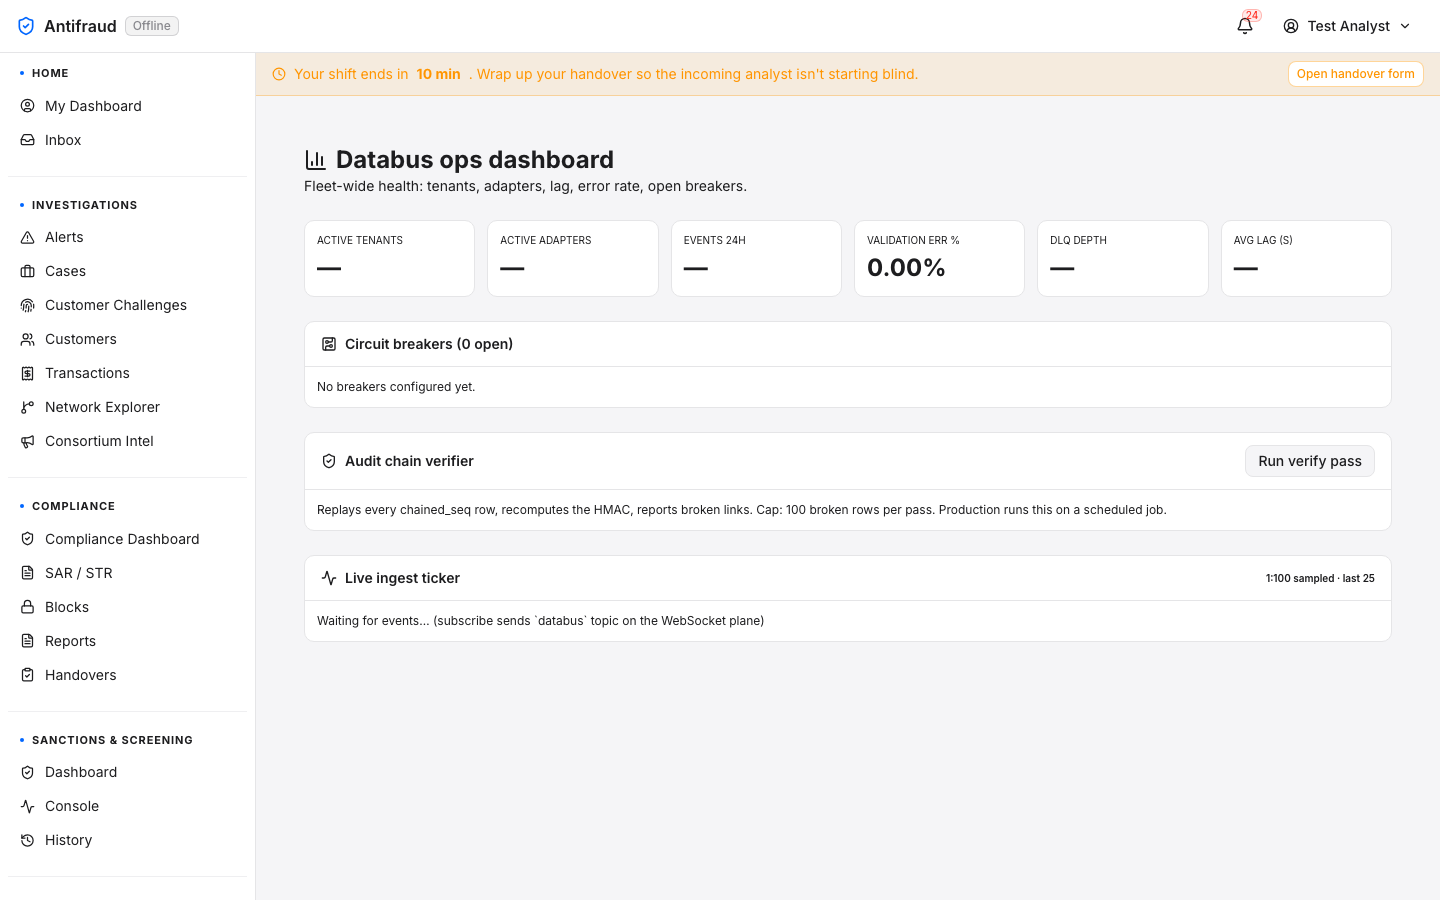This screenshot has height=900, width=1440.
Task: Open the SAR / STR section
Action: coord(127,573)
